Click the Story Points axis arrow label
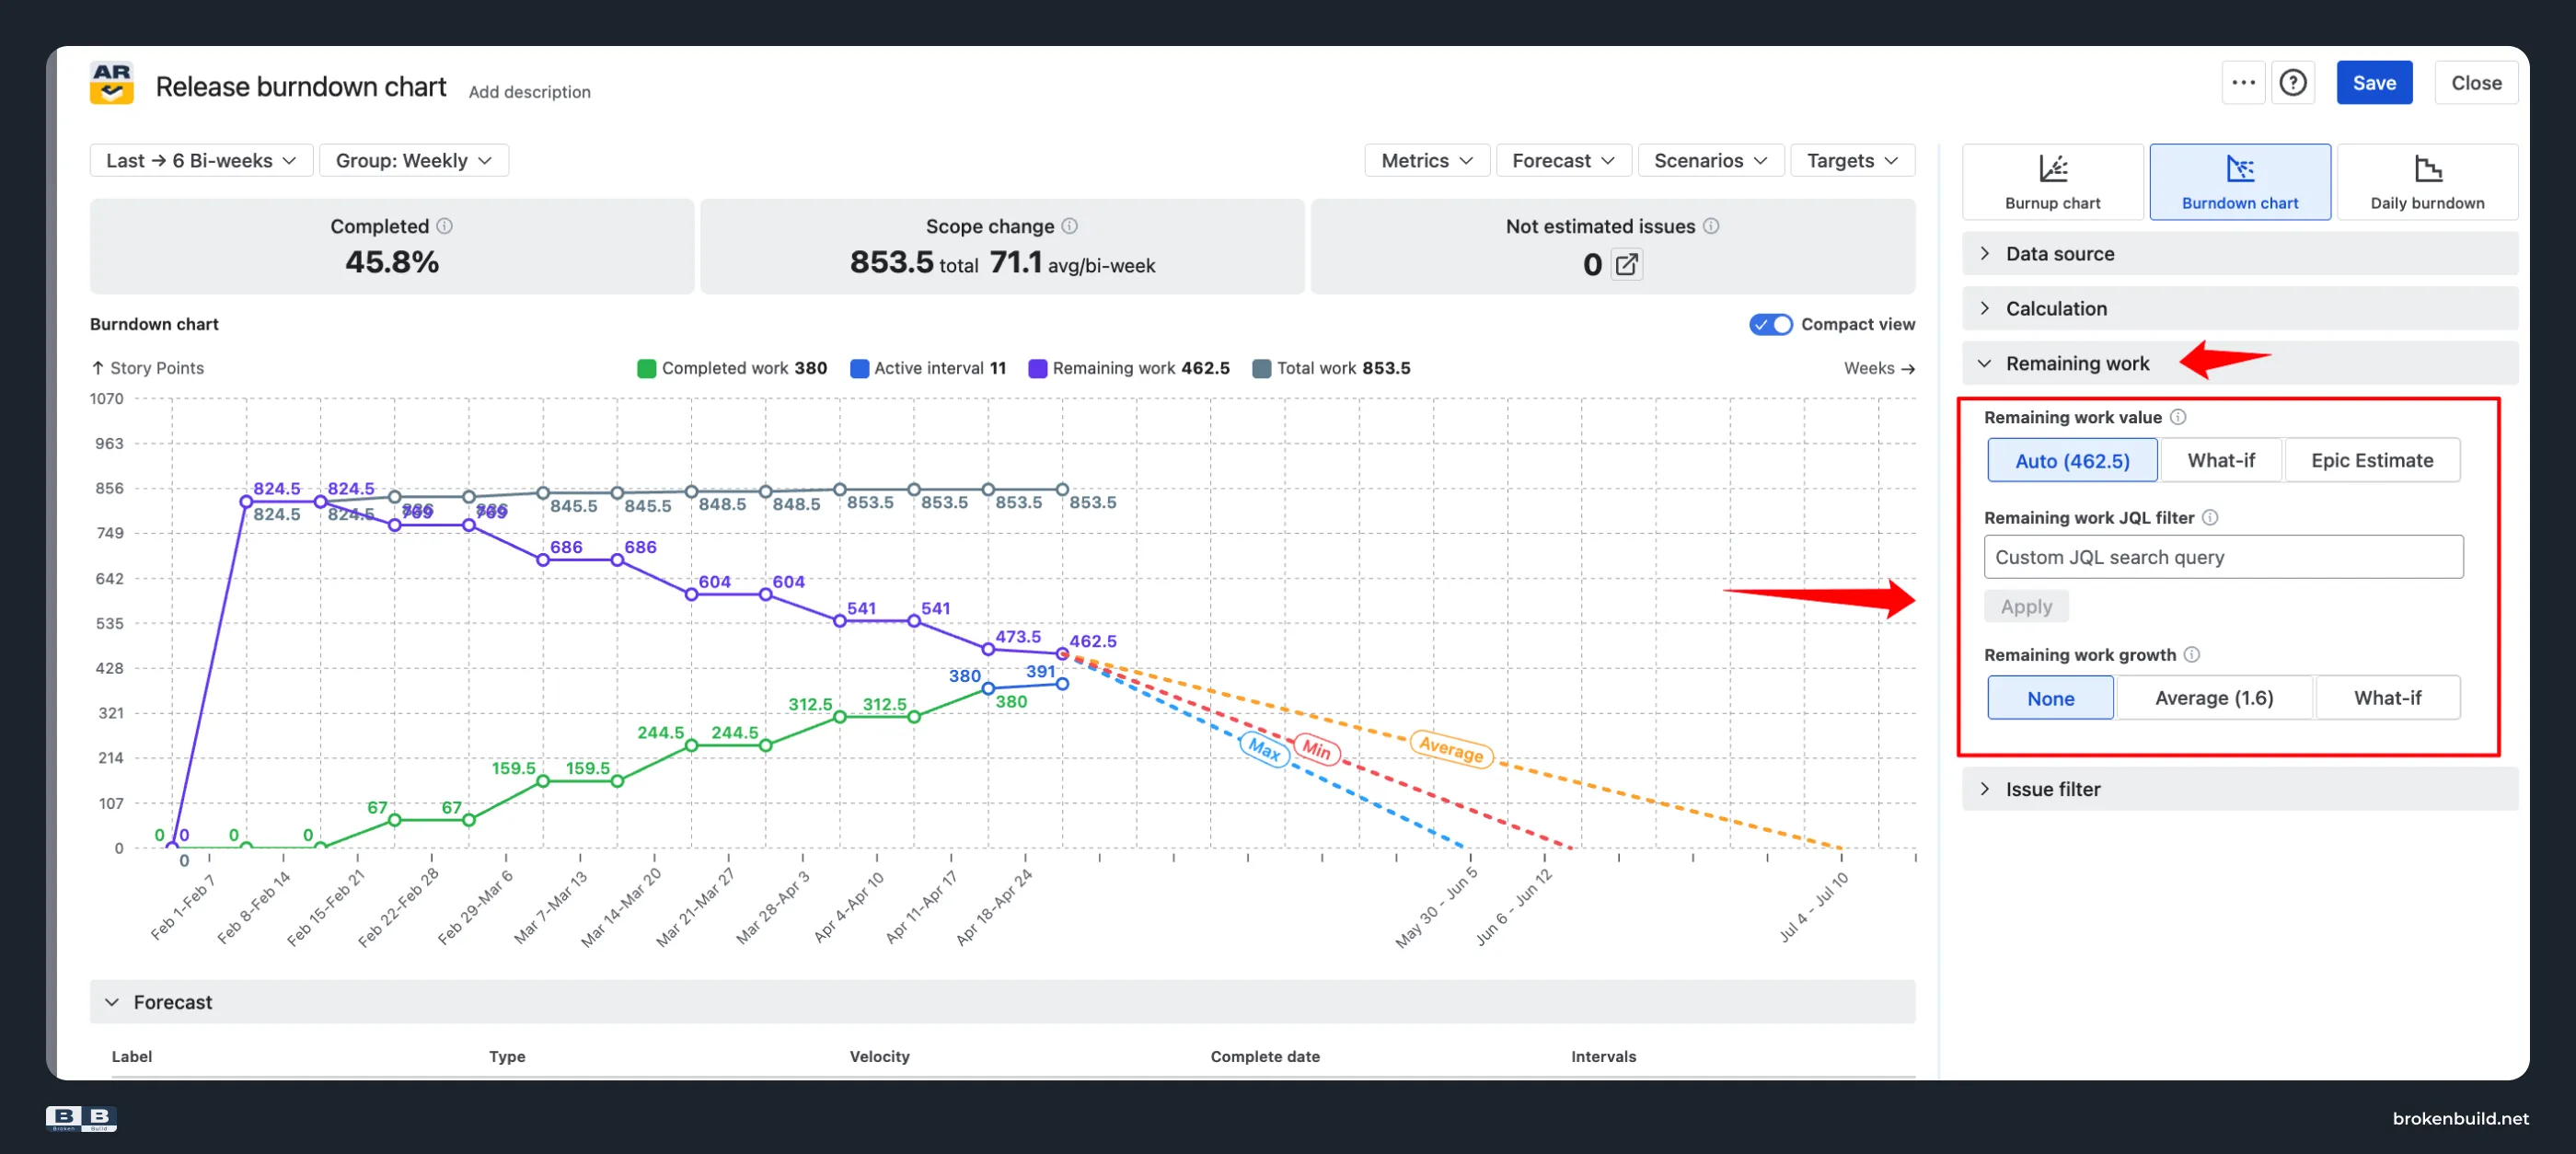2576x1154 pixels. [147, 368]
